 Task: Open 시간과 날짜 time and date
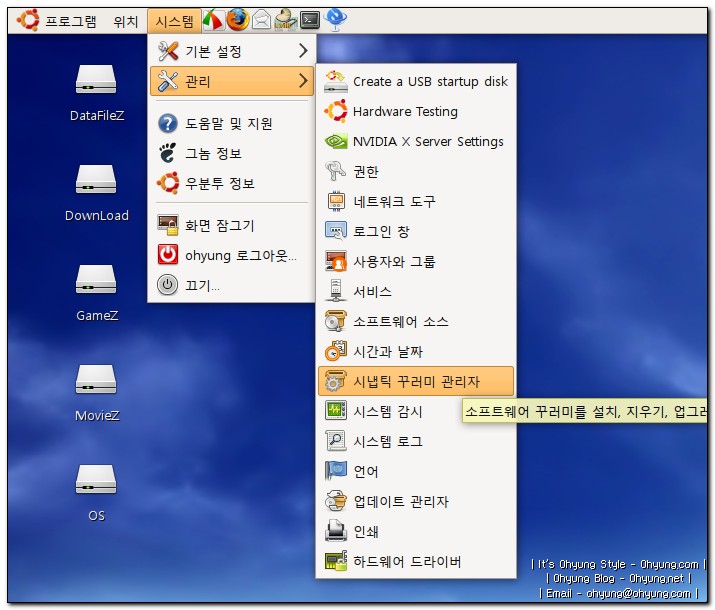coord(416,352)
